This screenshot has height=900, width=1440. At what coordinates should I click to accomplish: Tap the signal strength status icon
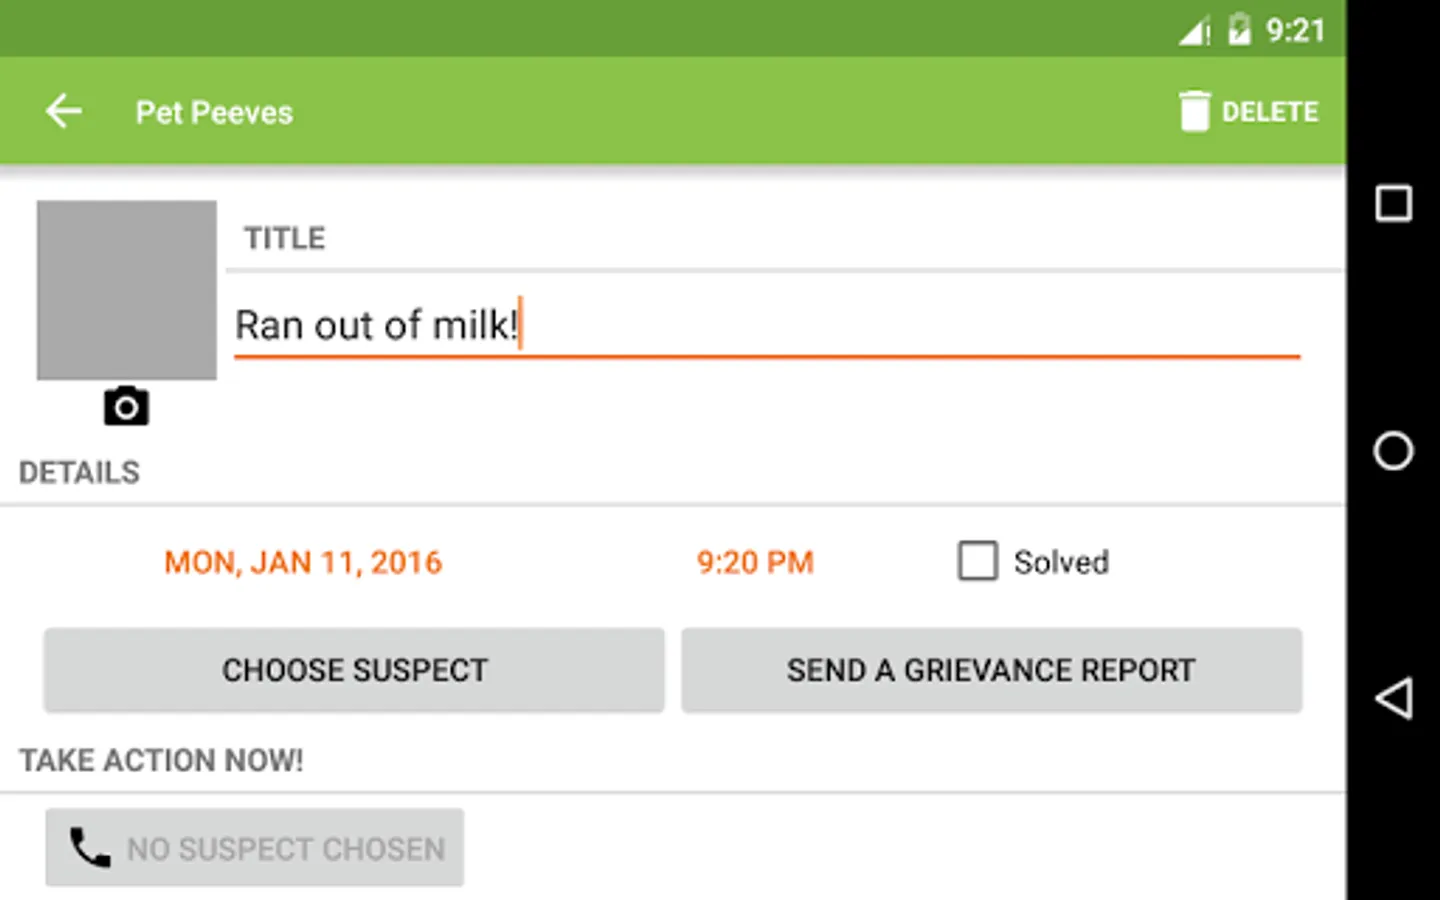[x=1194, y=32]
